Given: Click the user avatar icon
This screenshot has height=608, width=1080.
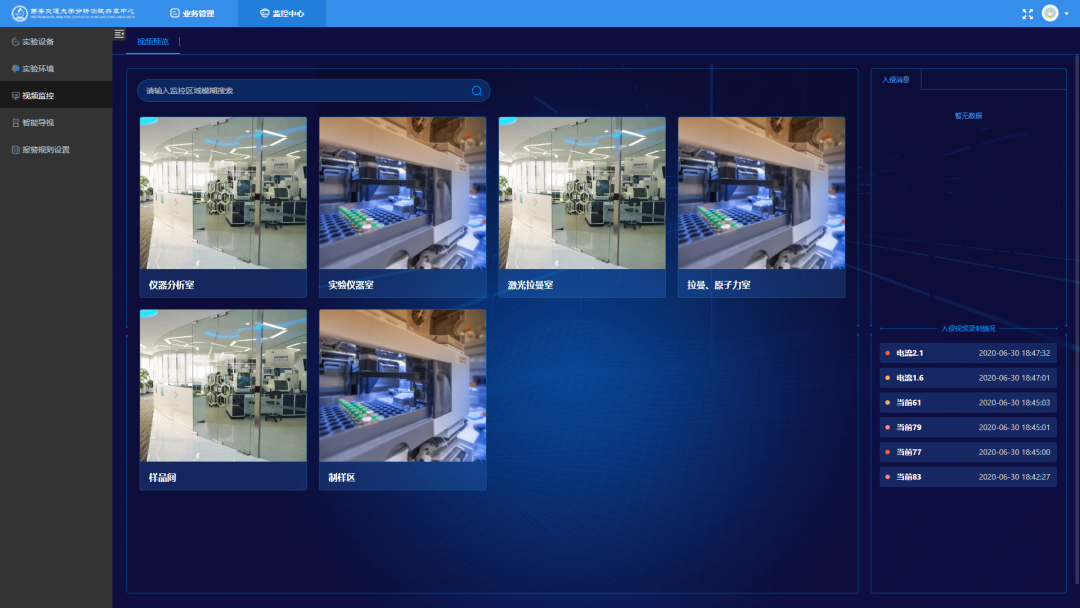Looking at the screenshot, I should point(1050,13).
